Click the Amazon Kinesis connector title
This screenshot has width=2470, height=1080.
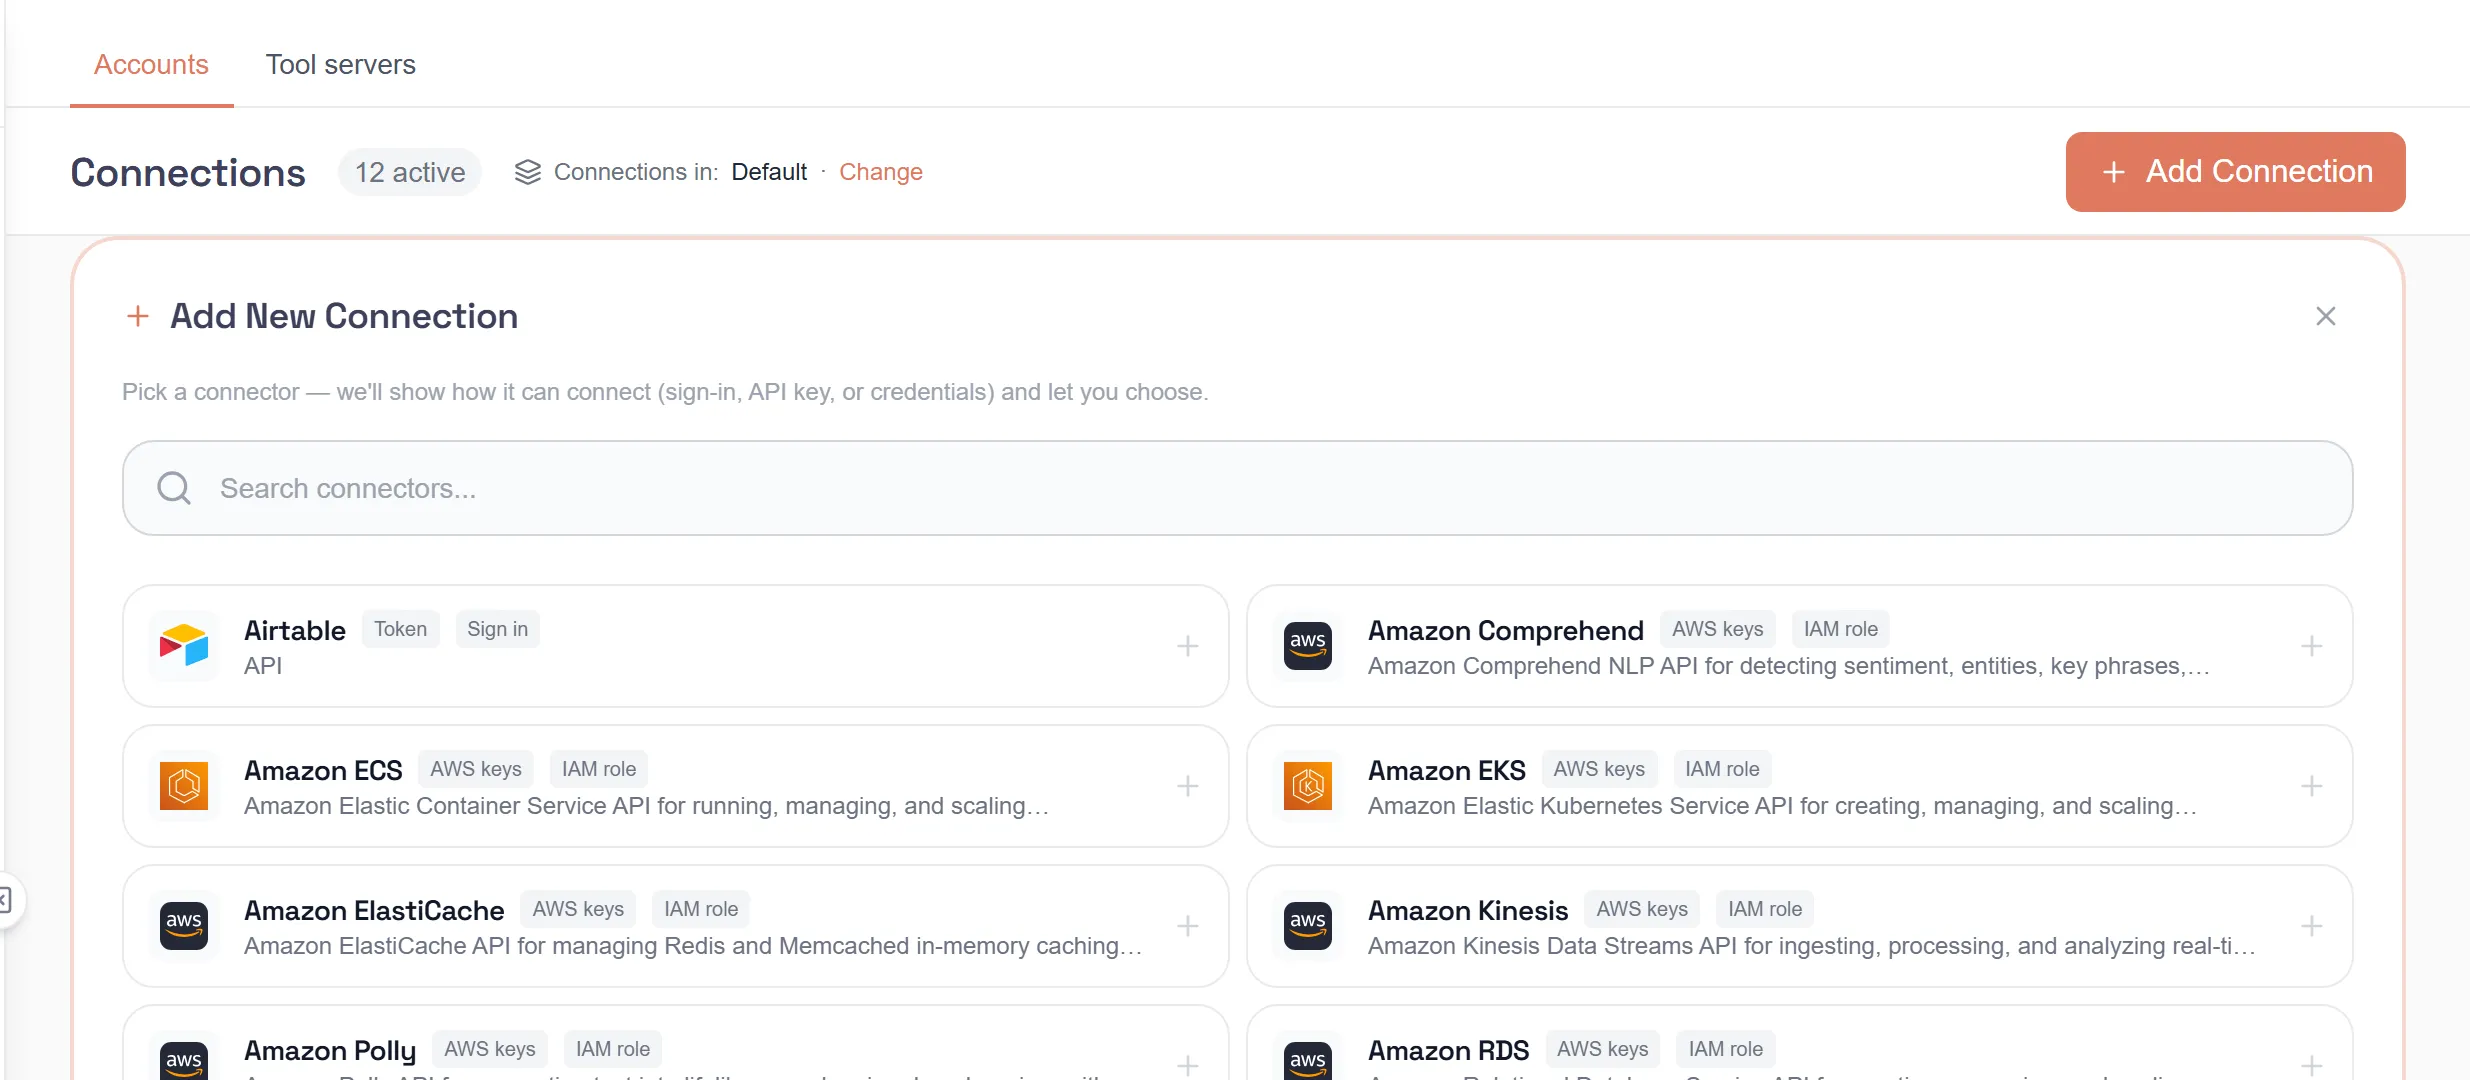pos(1468,910)
